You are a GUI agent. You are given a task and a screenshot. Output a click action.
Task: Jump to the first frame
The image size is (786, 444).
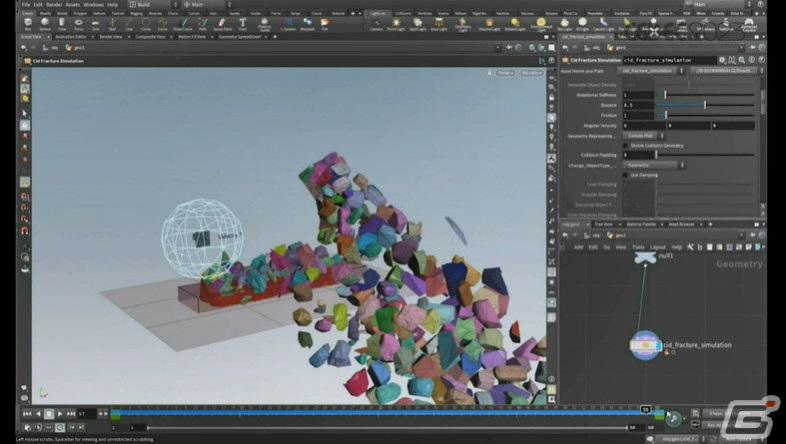coord(27,413)
